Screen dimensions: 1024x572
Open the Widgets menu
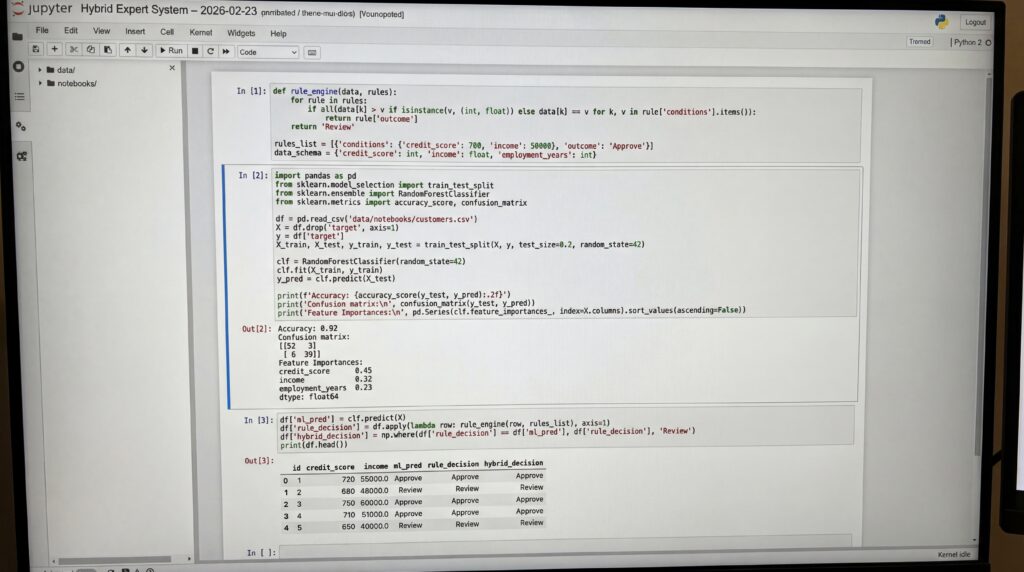point(241,33)
